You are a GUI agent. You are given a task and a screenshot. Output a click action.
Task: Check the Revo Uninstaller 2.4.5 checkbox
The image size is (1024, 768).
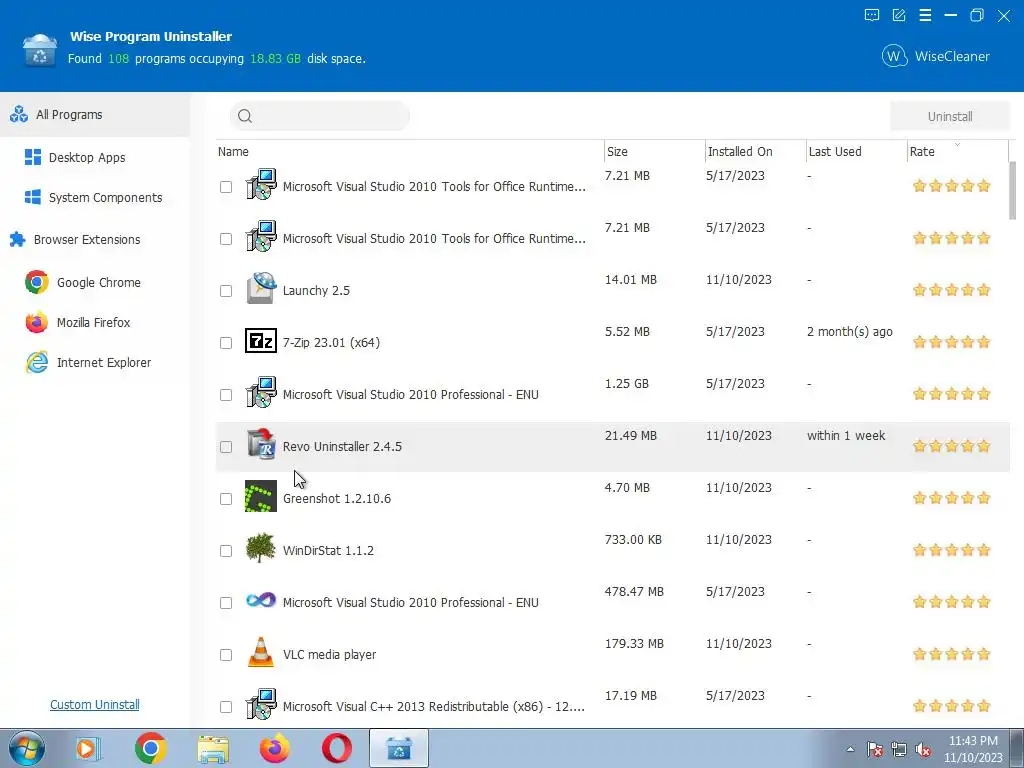226,447
